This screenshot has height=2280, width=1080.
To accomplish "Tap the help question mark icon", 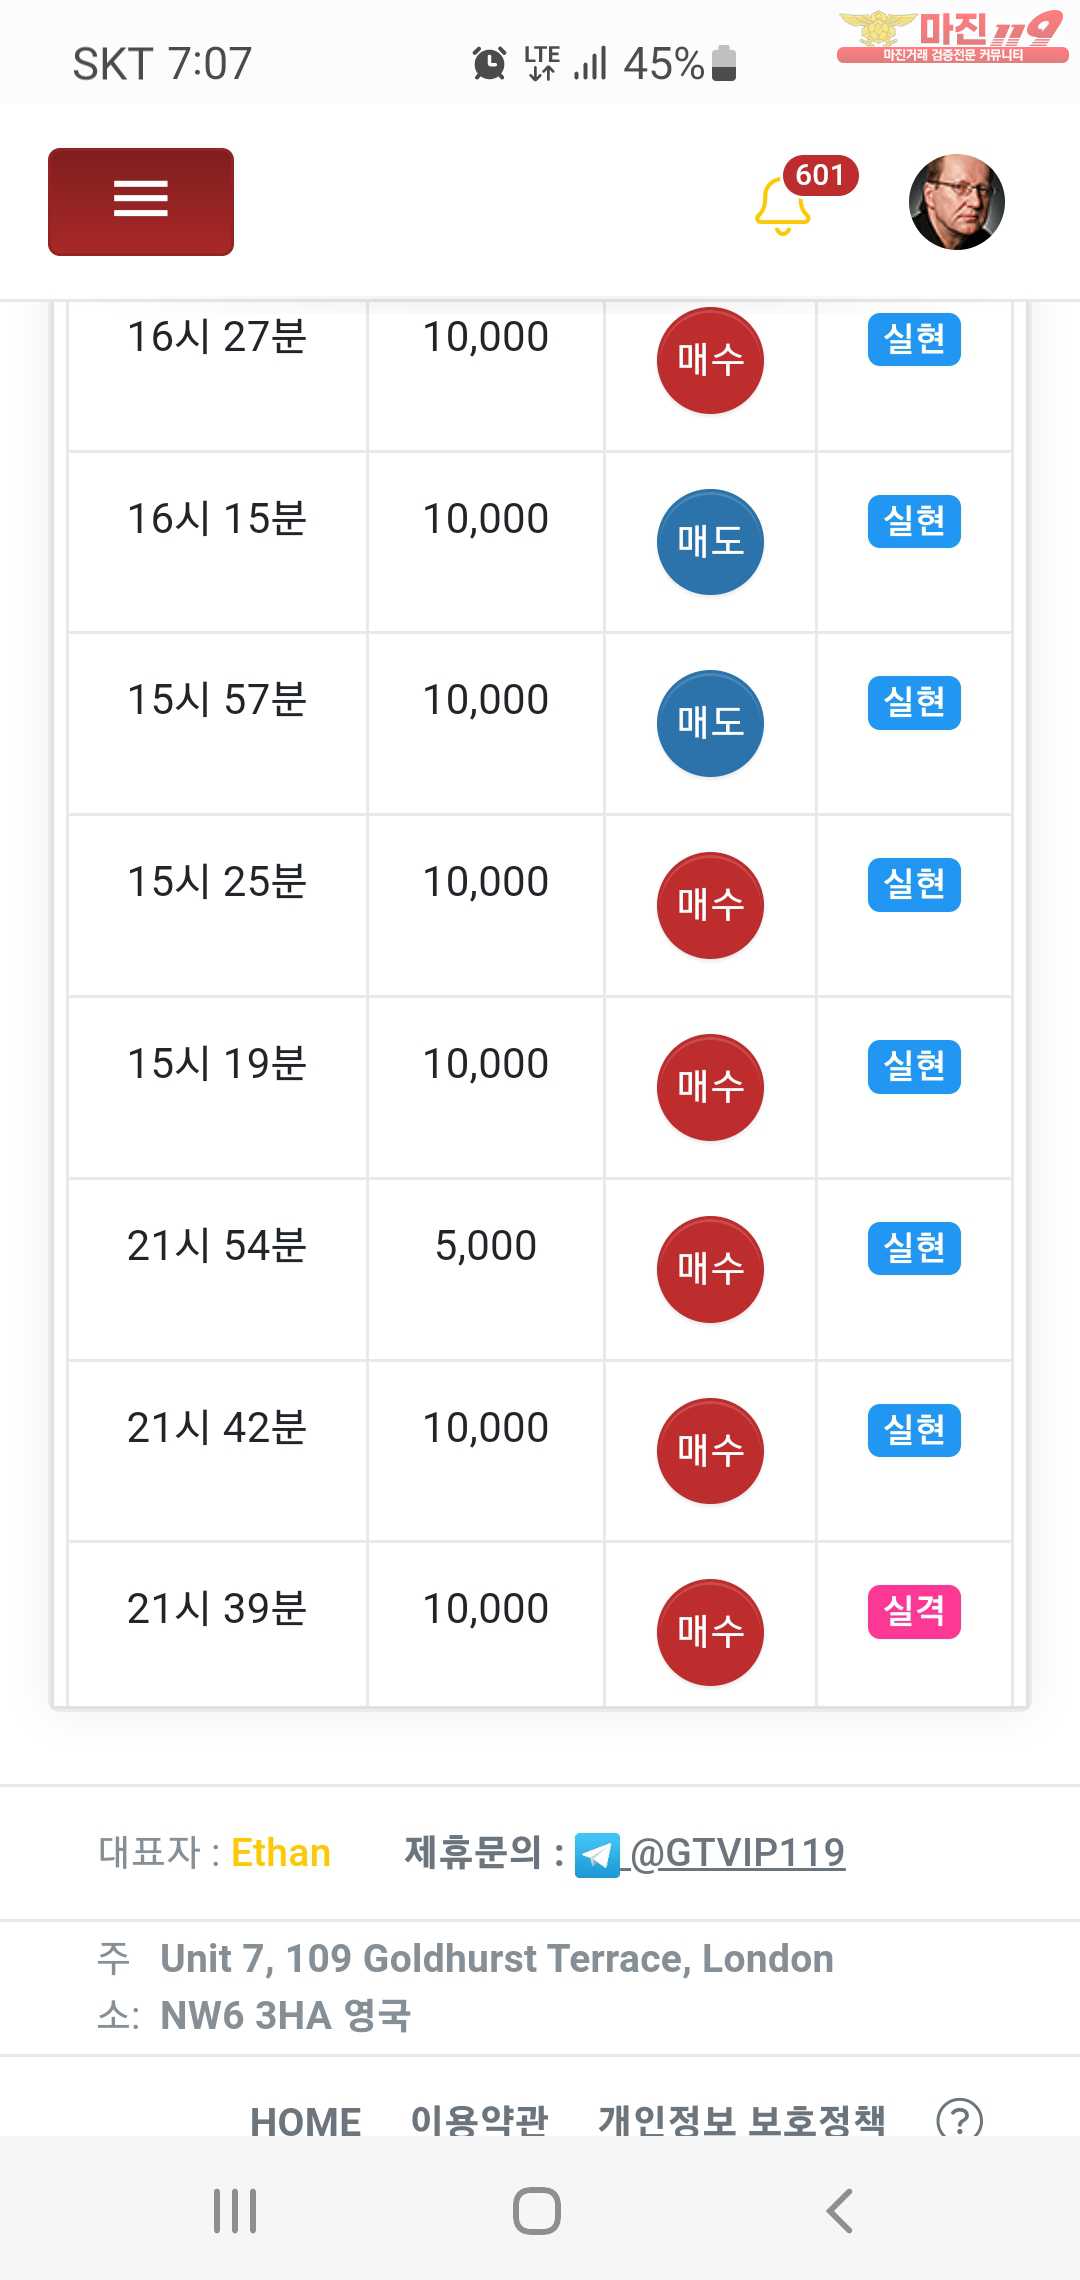I will pyautogui.click(x=959, y=2118).
